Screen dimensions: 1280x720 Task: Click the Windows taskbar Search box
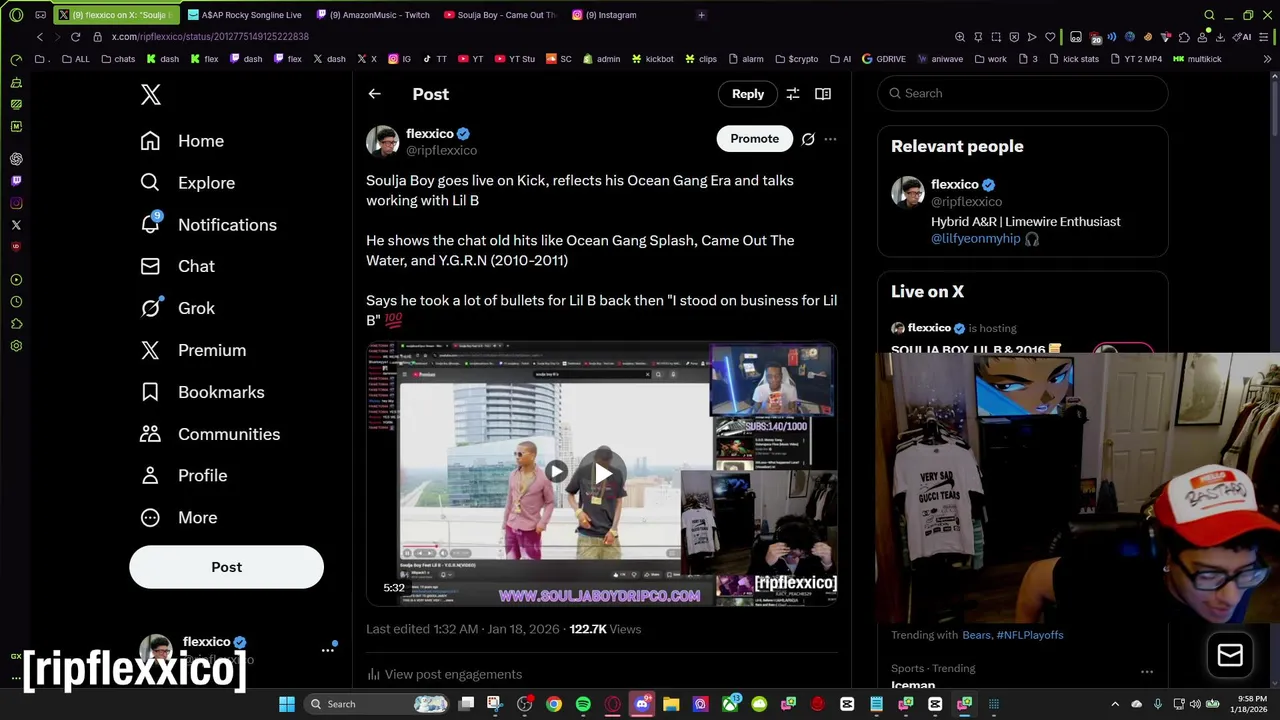(x=379, y=704)
